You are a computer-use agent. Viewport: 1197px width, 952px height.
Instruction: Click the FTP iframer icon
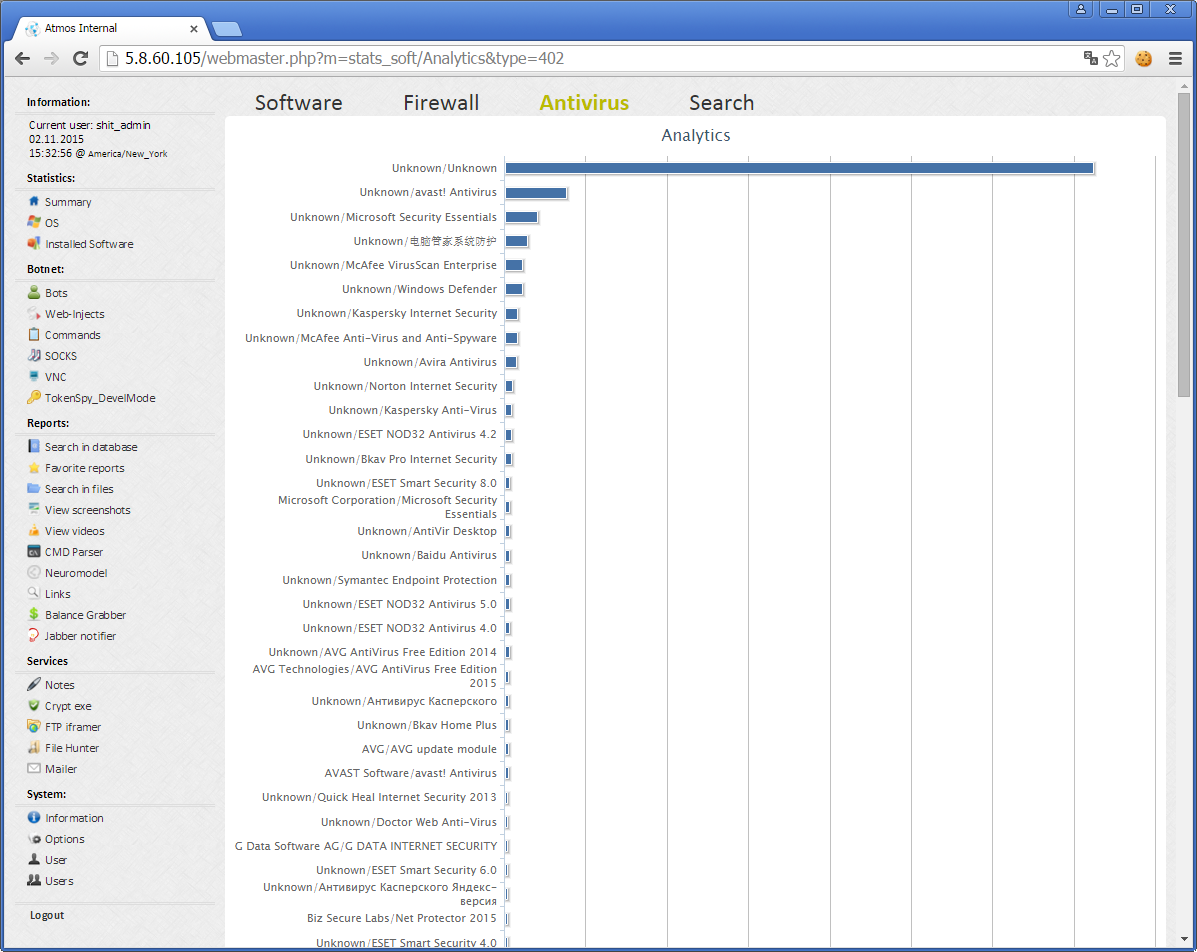click(34, 727)
